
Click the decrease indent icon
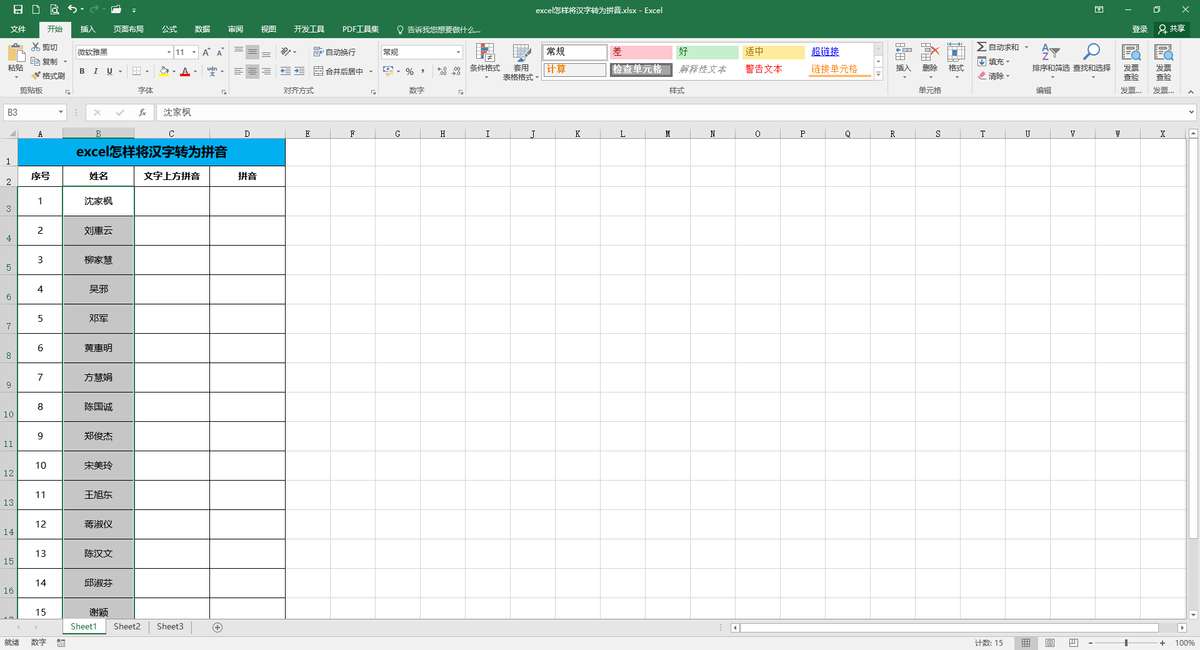(x=285, y=71)
